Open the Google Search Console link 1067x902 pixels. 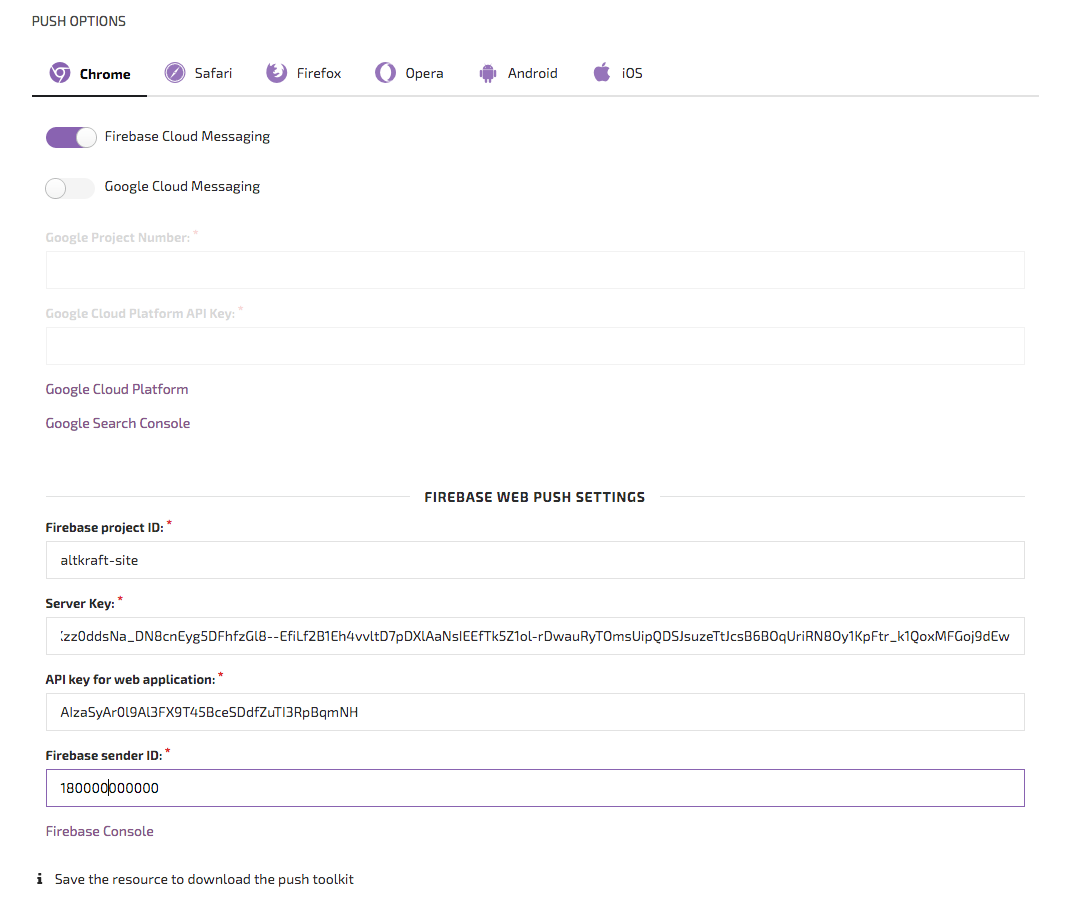(118, 423)
